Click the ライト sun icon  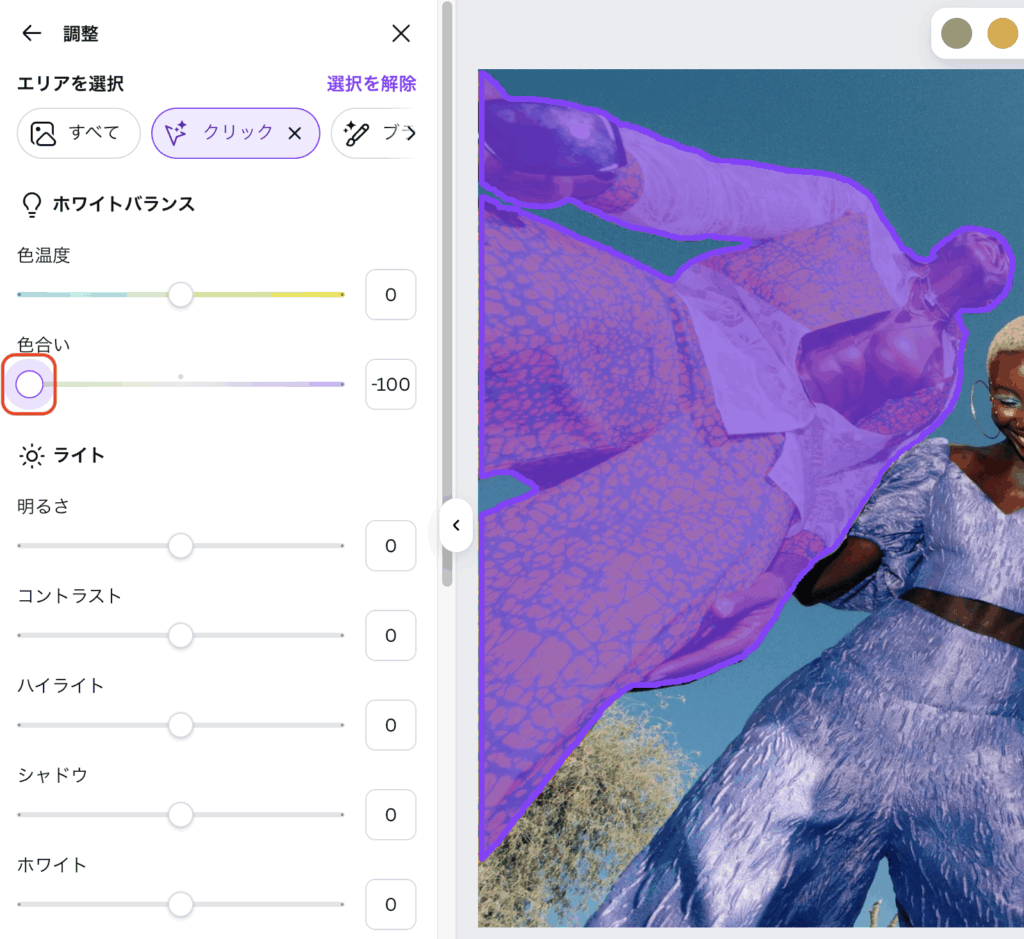click(31, 456)
